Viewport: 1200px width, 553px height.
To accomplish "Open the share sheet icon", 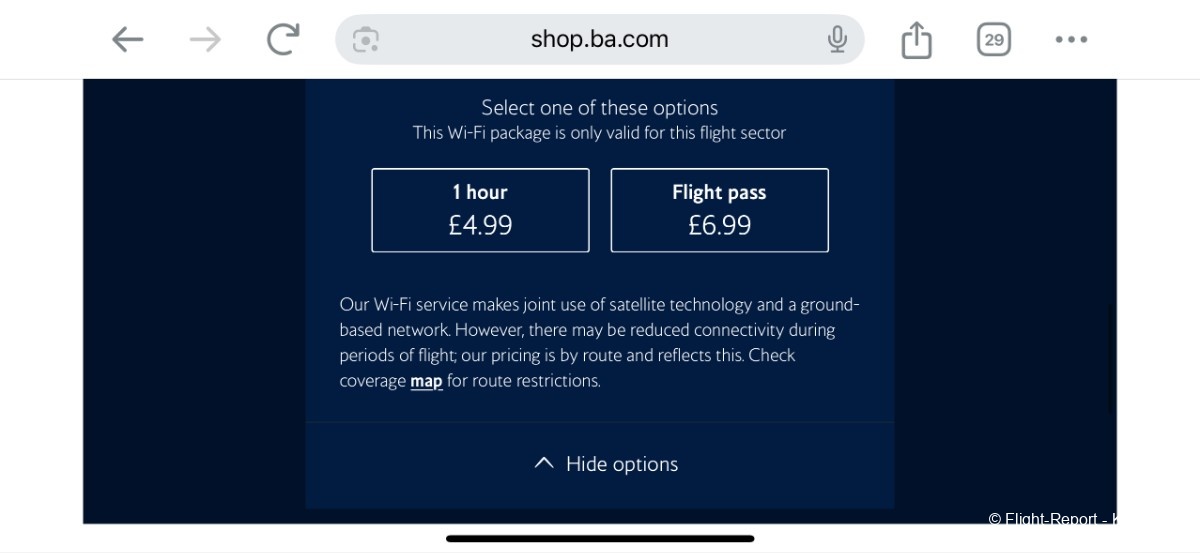I will [916, 40].
